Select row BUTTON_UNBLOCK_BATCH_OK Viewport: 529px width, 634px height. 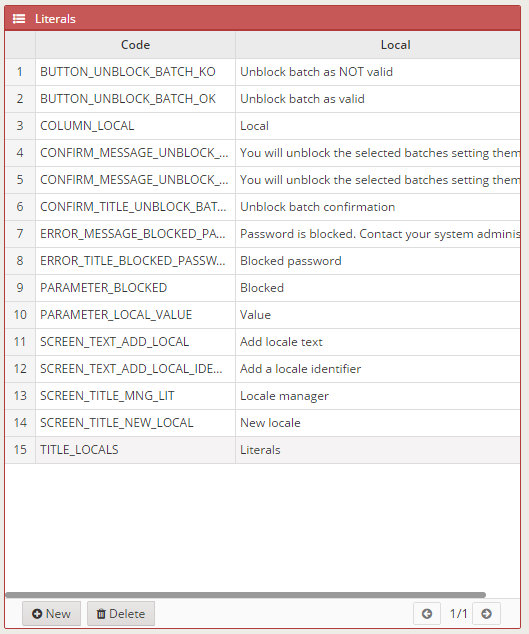[263, 99]
